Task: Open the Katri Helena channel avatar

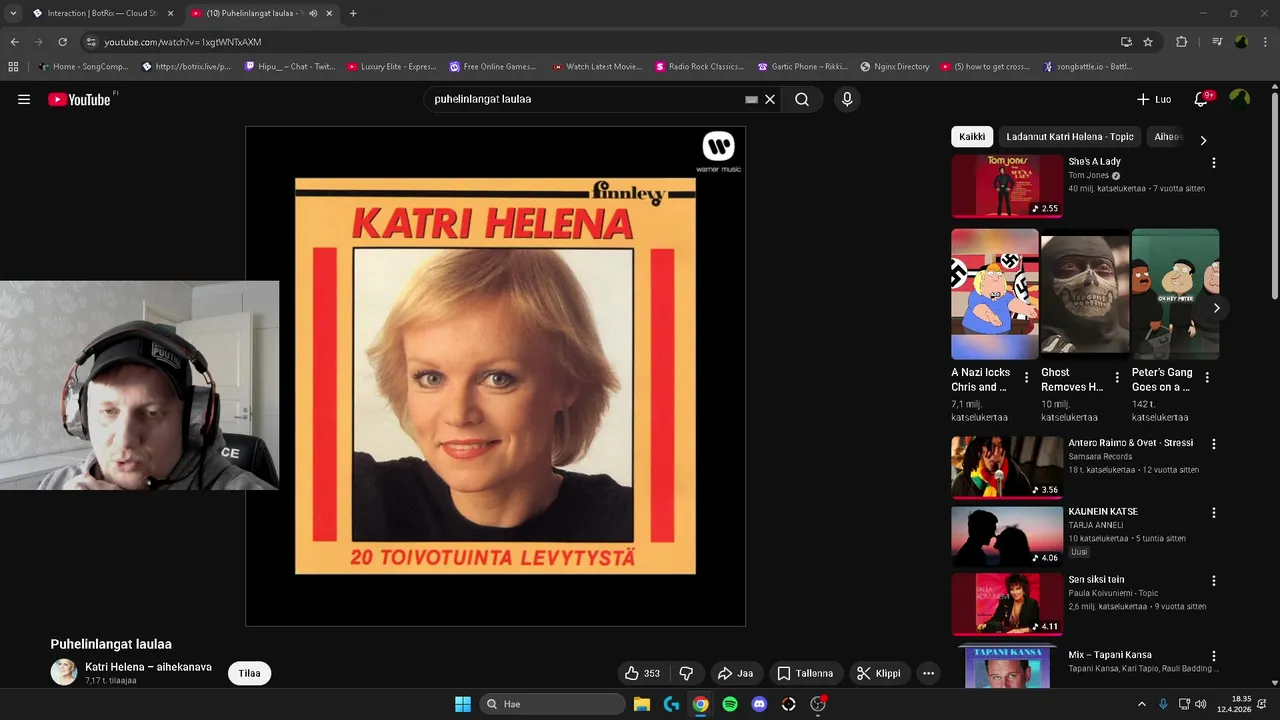Action: pyautogui.click(x=64, y=672)
